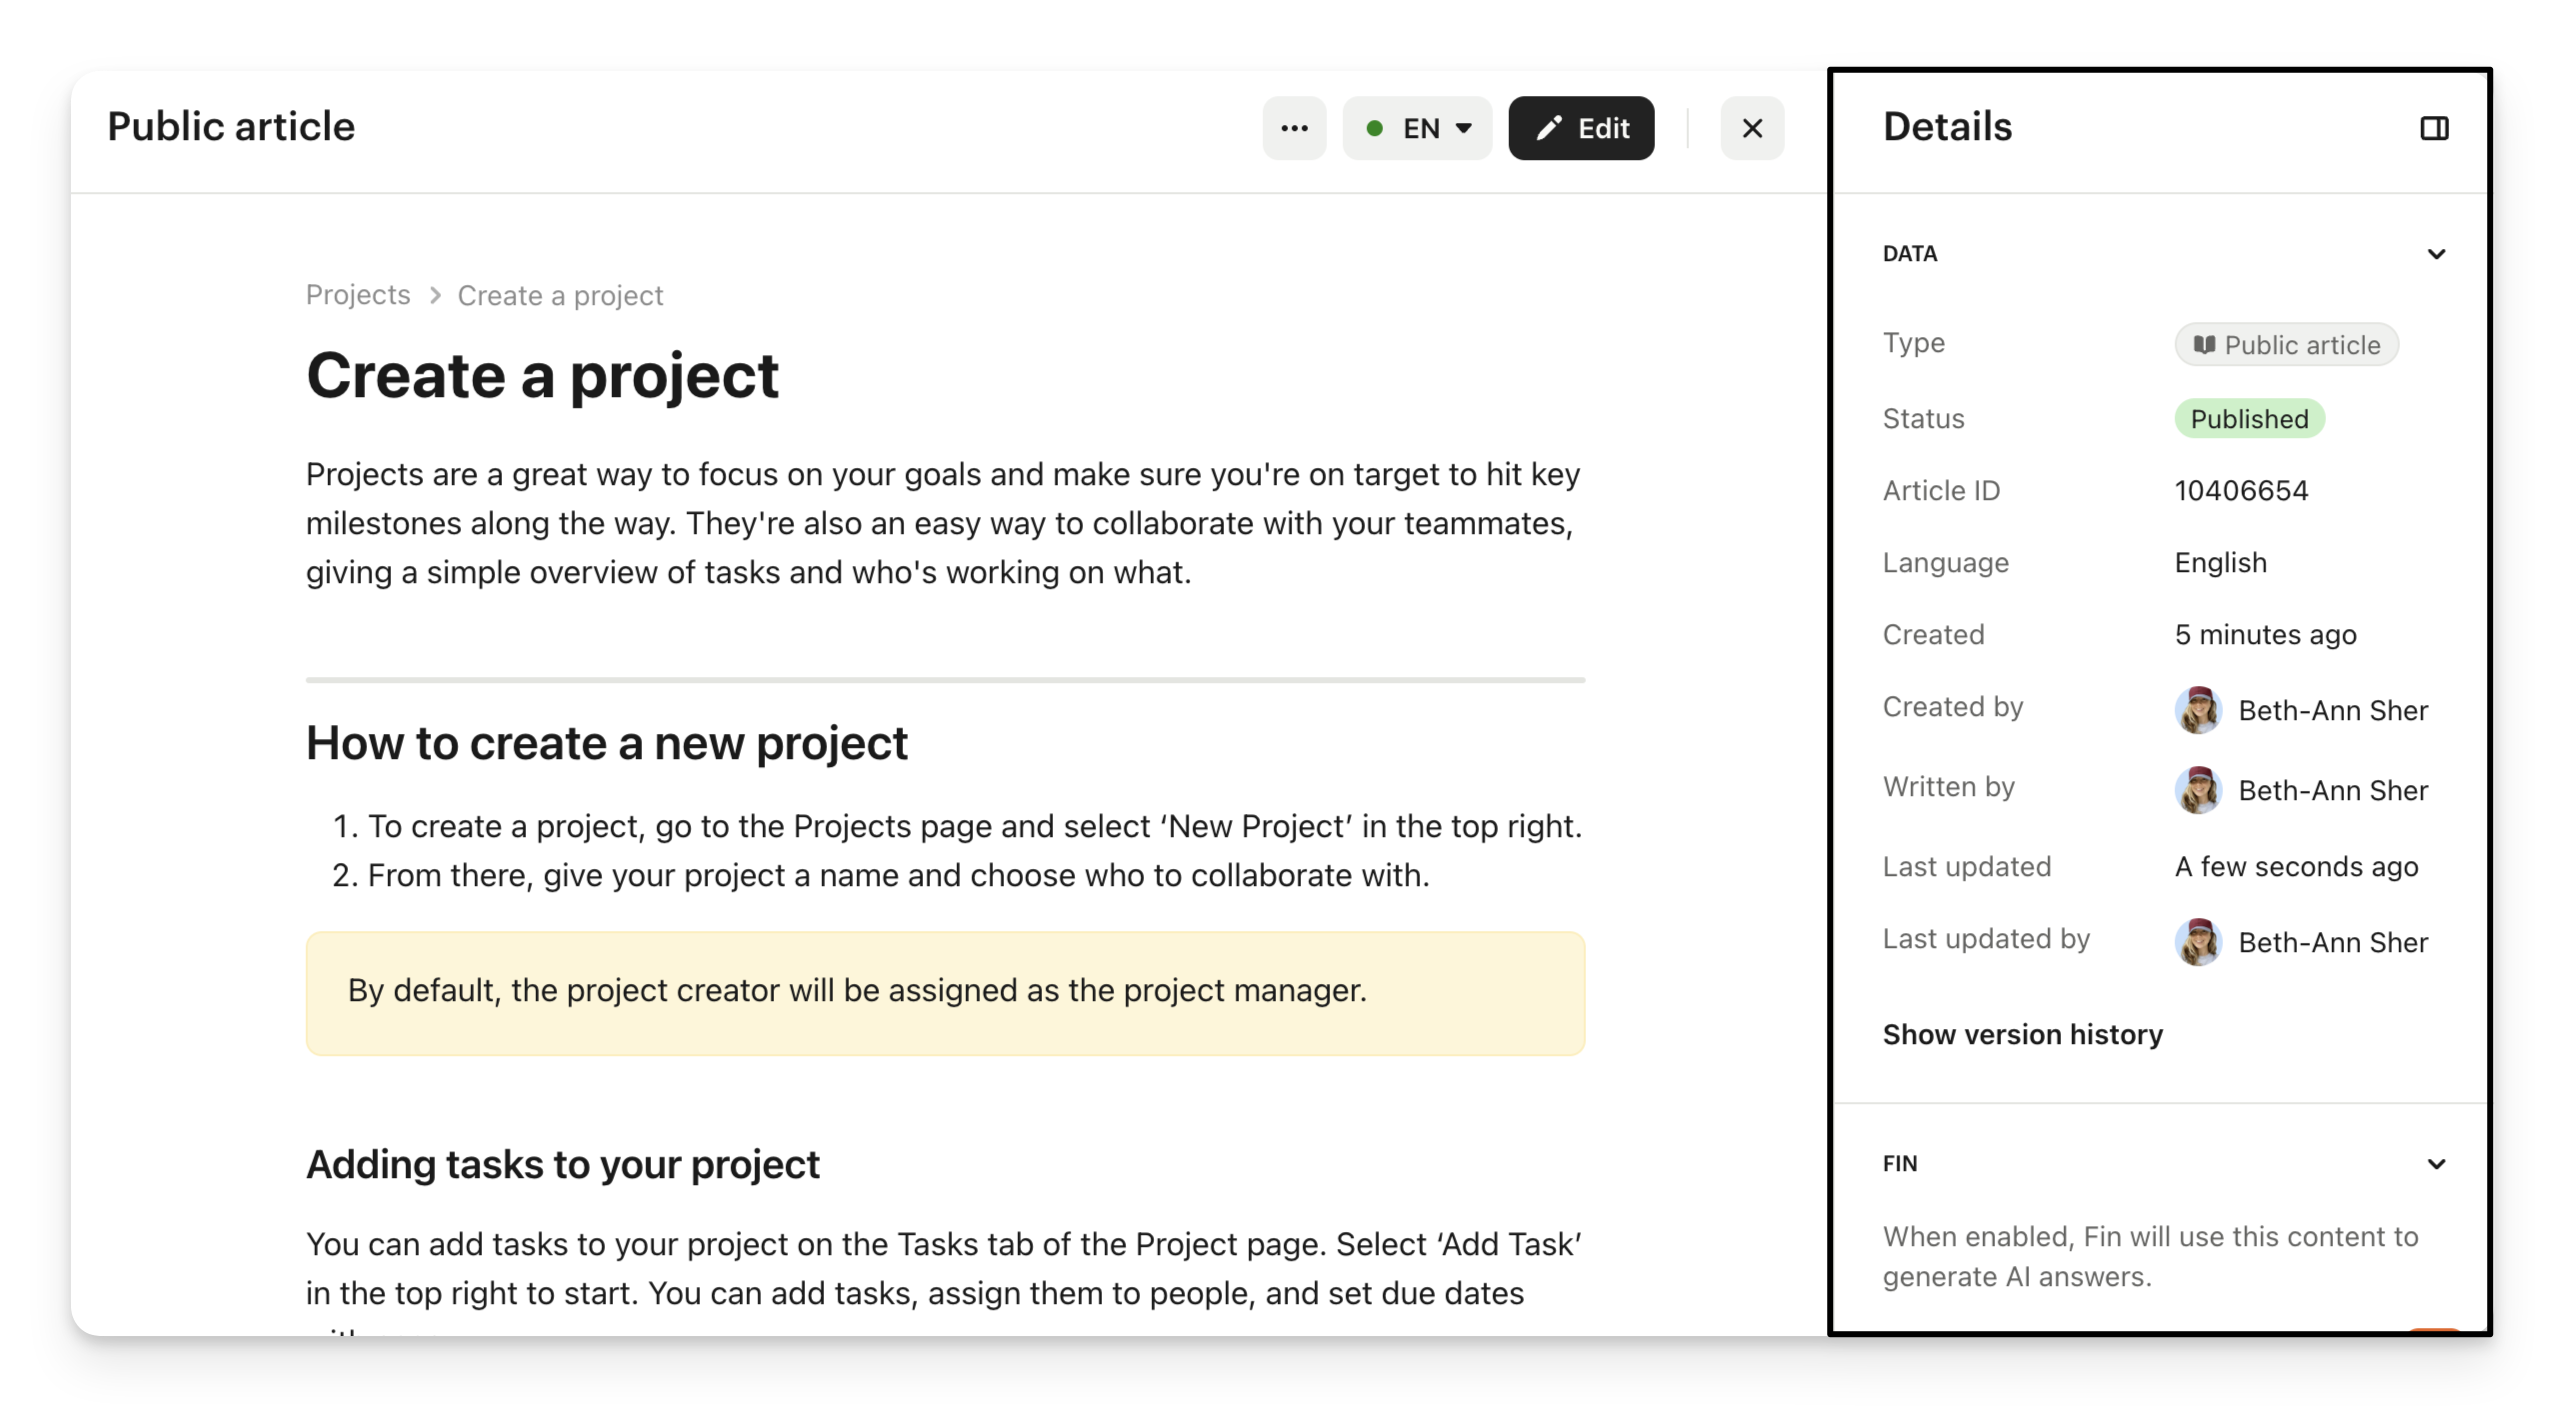Click the book icon in Public article badge
2565x1407 pixels.
2204,345
